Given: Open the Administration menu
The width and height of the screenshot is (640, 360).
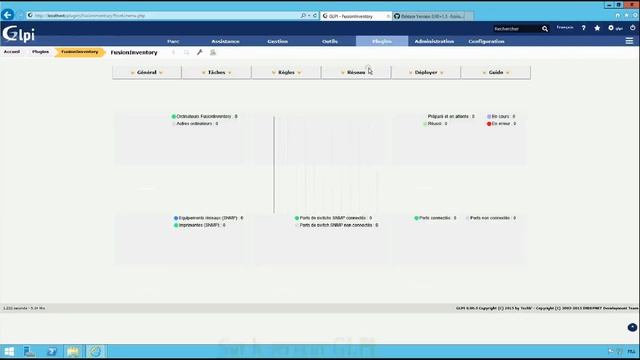Looking at the screenshot, I should (x=434, y=41).
